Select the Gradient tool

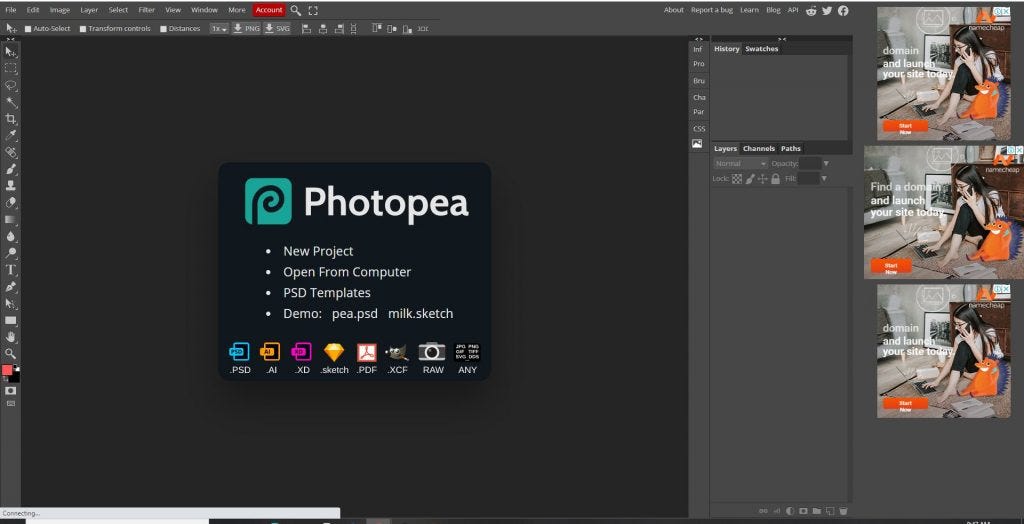point(10,220)
